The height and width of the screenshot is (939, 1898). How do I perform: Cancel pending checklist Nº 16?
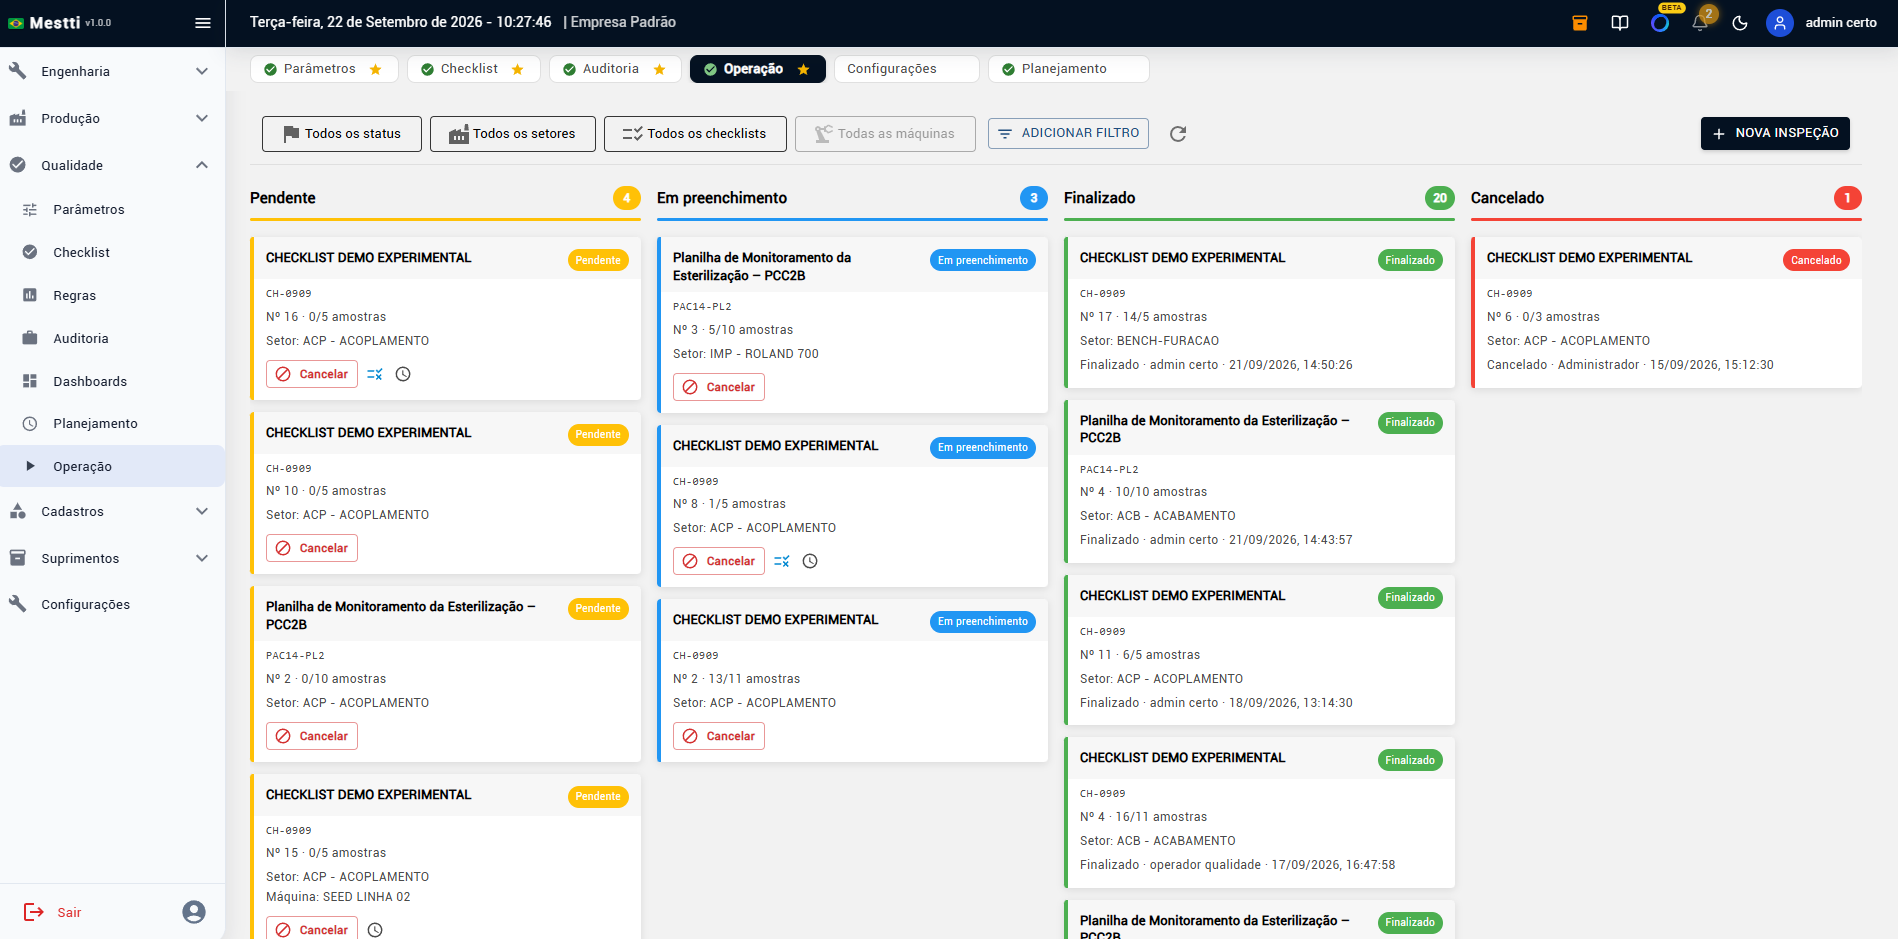point(312,374)
